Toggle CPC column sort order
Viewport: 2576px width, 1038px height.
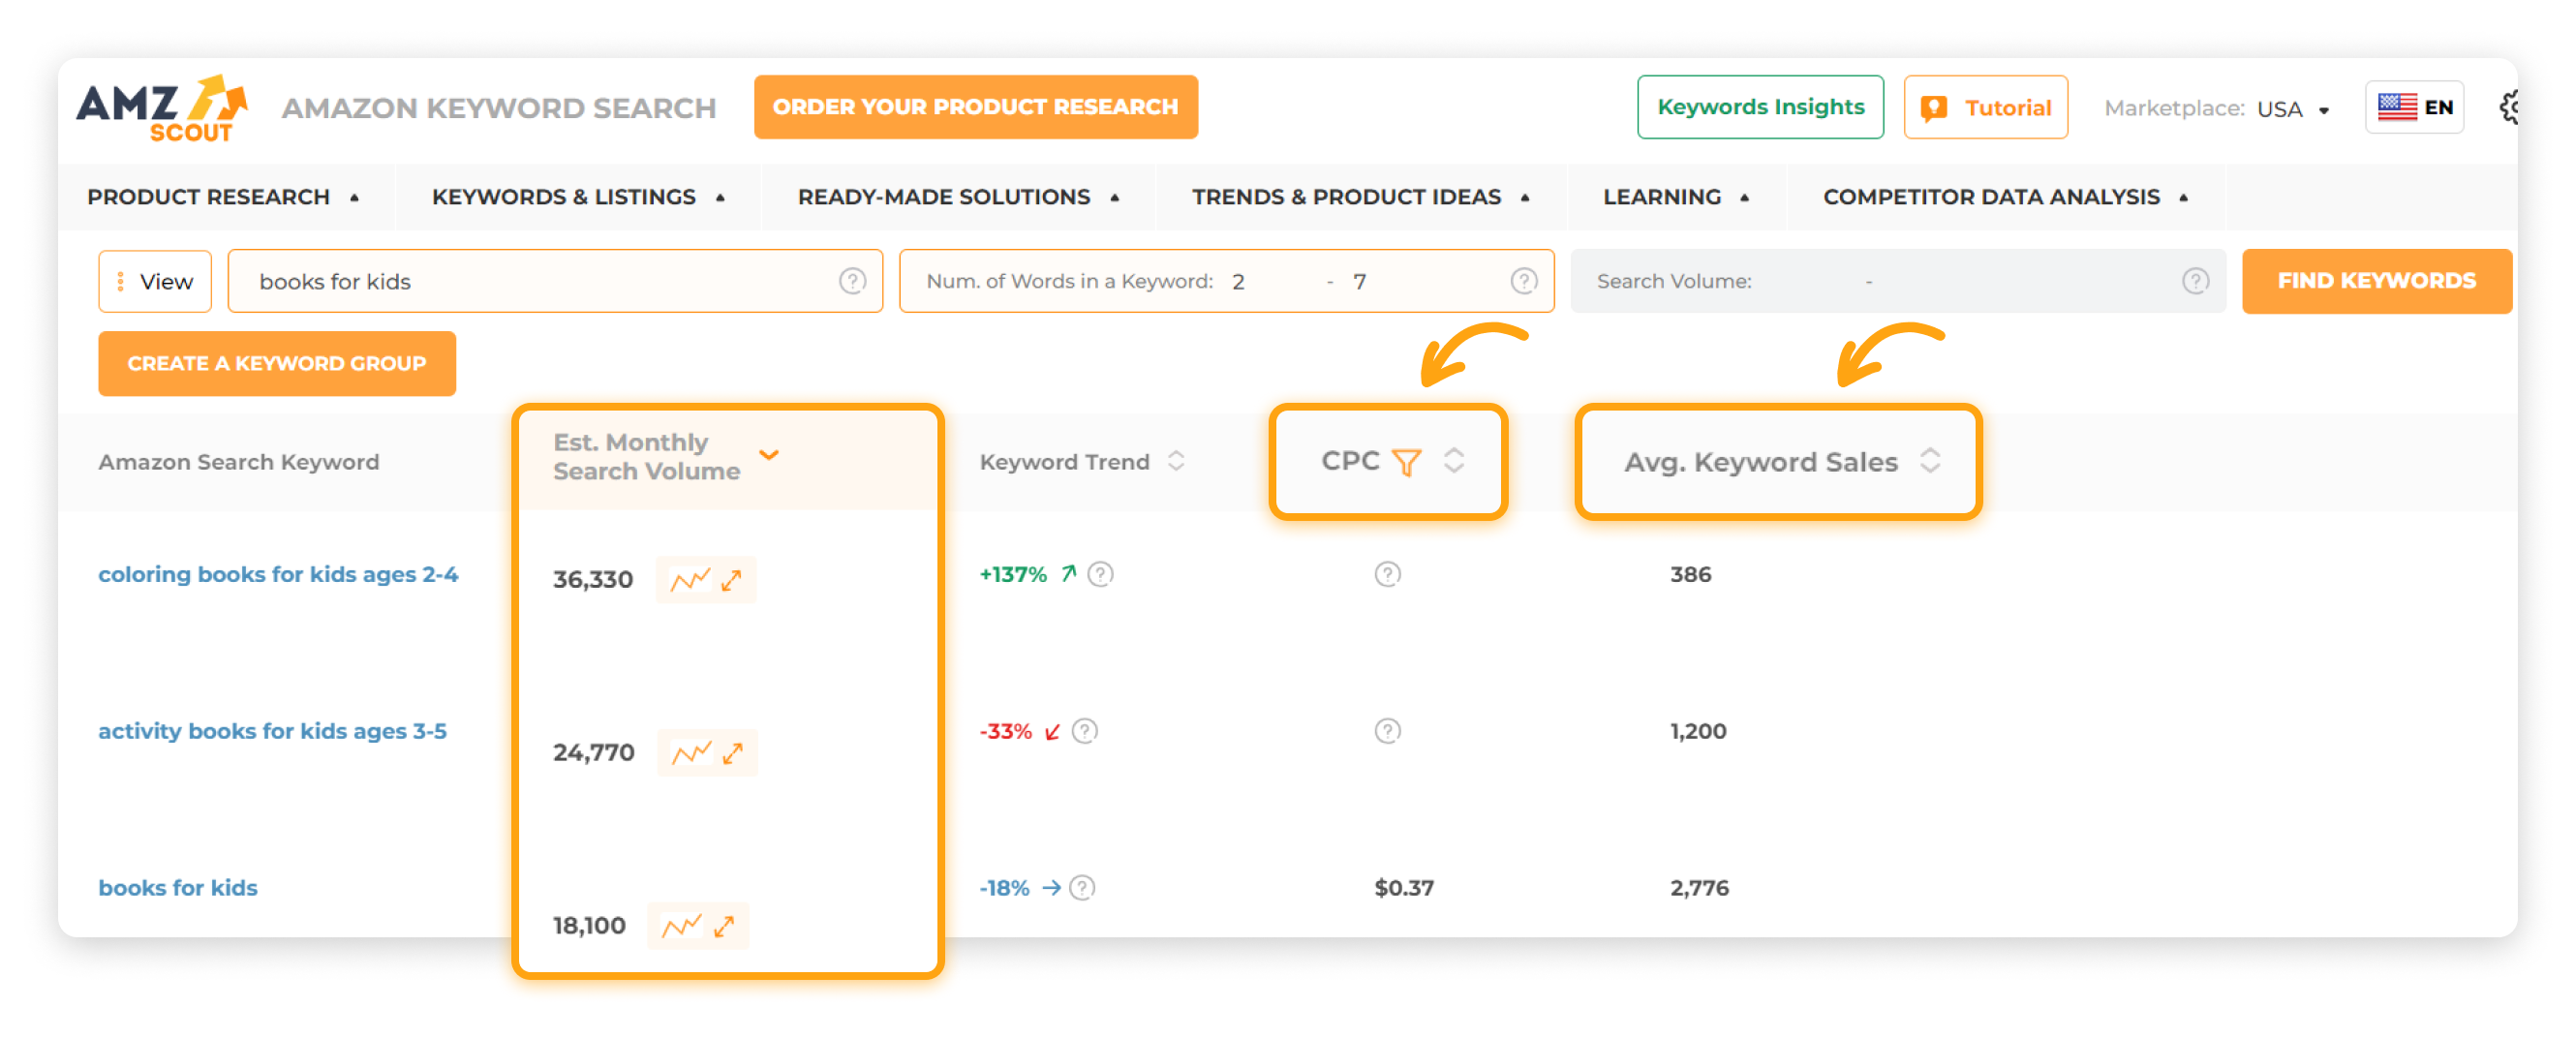1453,461
